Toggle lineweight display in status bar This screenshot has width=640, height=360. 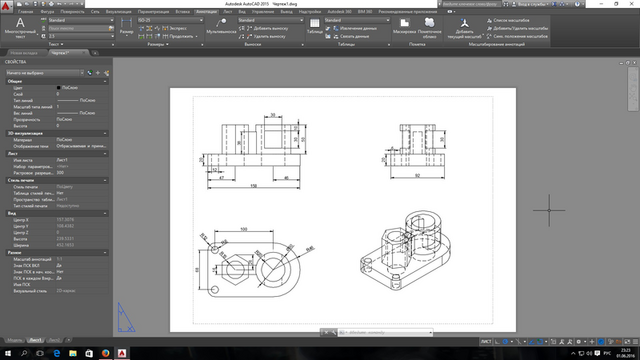553,342
